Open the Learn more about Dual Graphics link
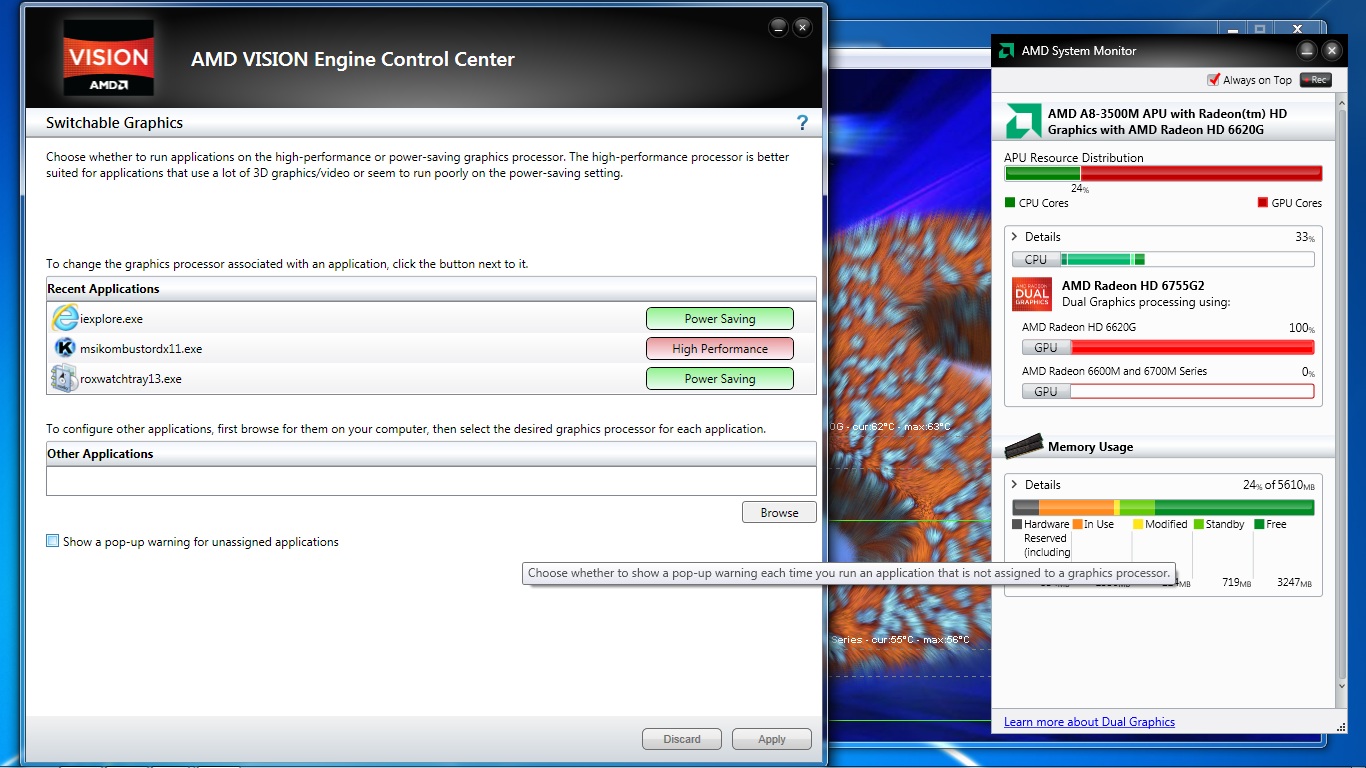1366x768 pixels. click(1089, 722)
